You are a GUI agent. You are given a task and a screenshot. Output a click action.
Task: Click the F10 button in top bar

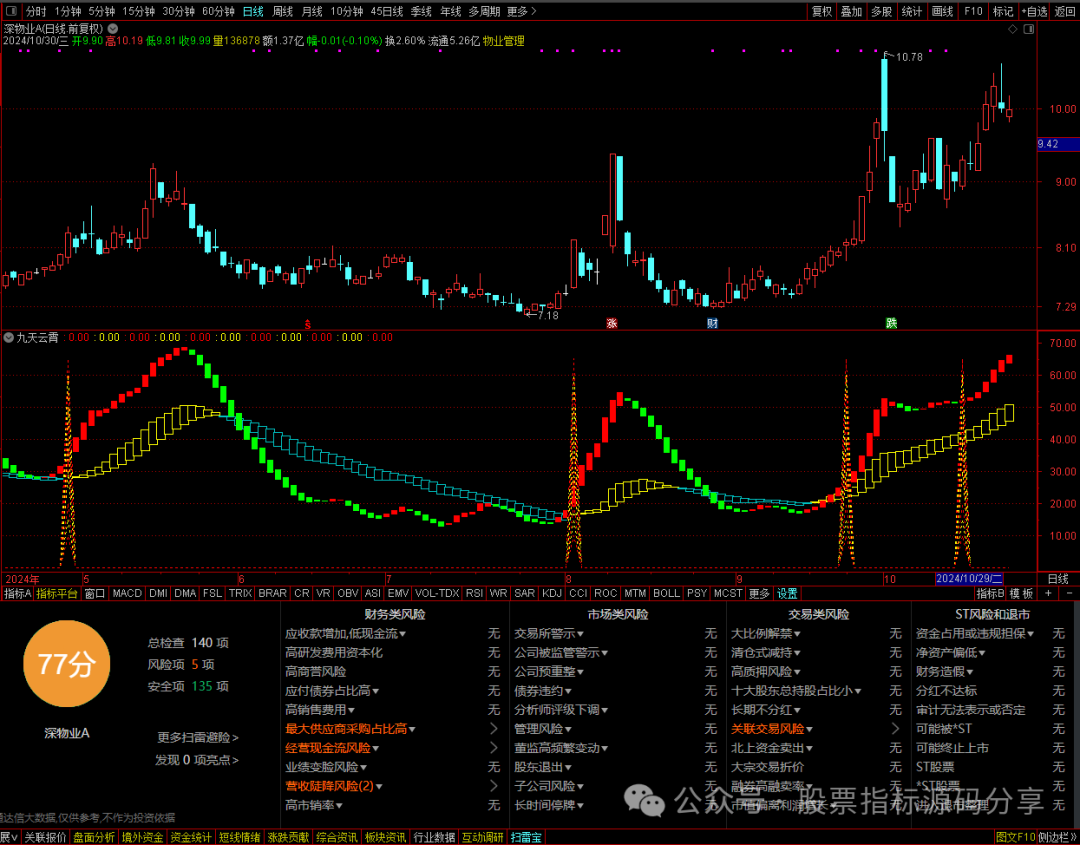click(x=973, y=11)
